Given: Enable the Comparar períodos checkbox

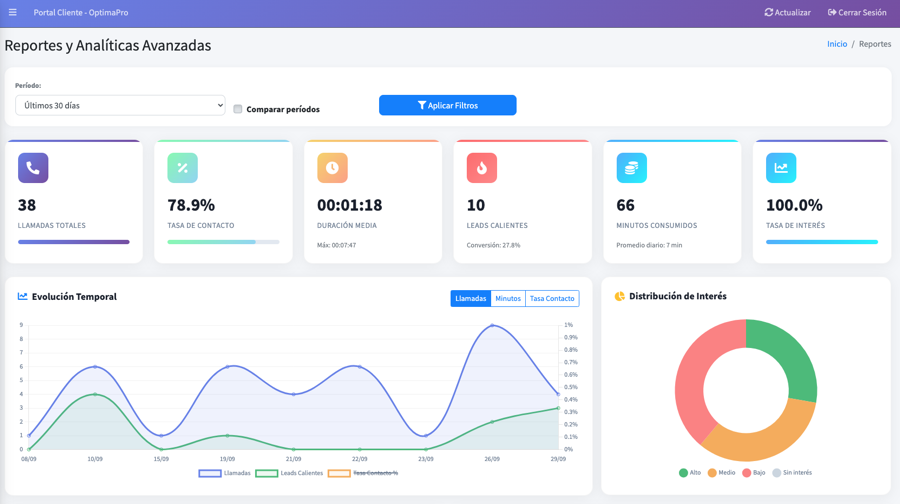Looking at the screenshot, I should [238, 109].
